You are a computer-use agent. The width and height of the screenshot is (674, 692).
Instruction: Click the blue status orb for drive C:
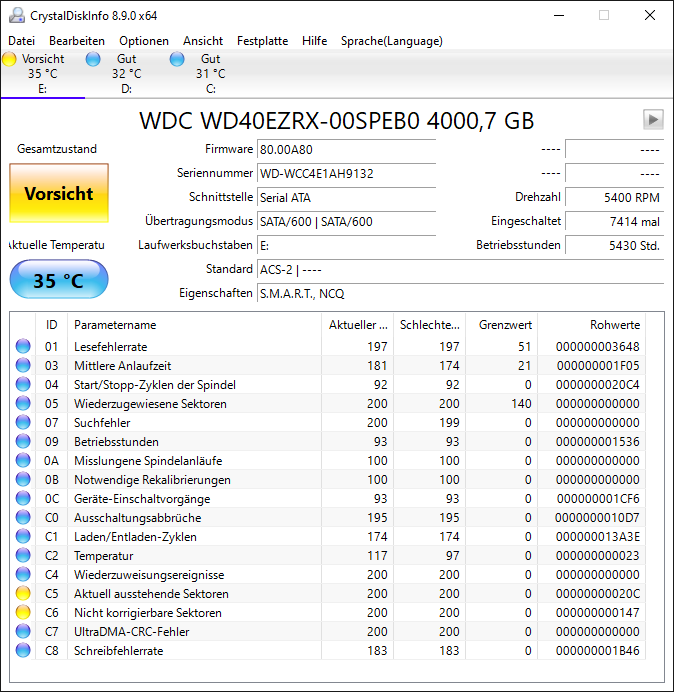point(177,59)
